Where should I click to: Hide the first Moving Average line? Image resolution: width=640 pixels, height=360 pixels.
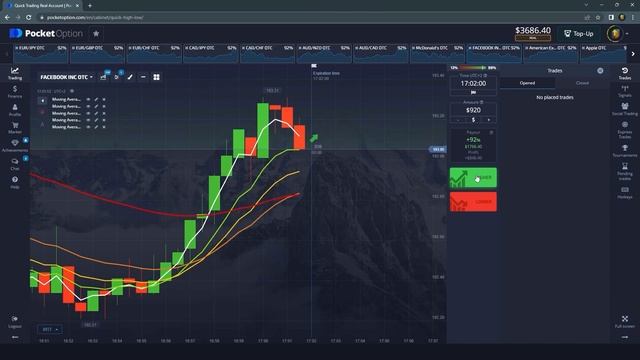[x=88, y=99]
